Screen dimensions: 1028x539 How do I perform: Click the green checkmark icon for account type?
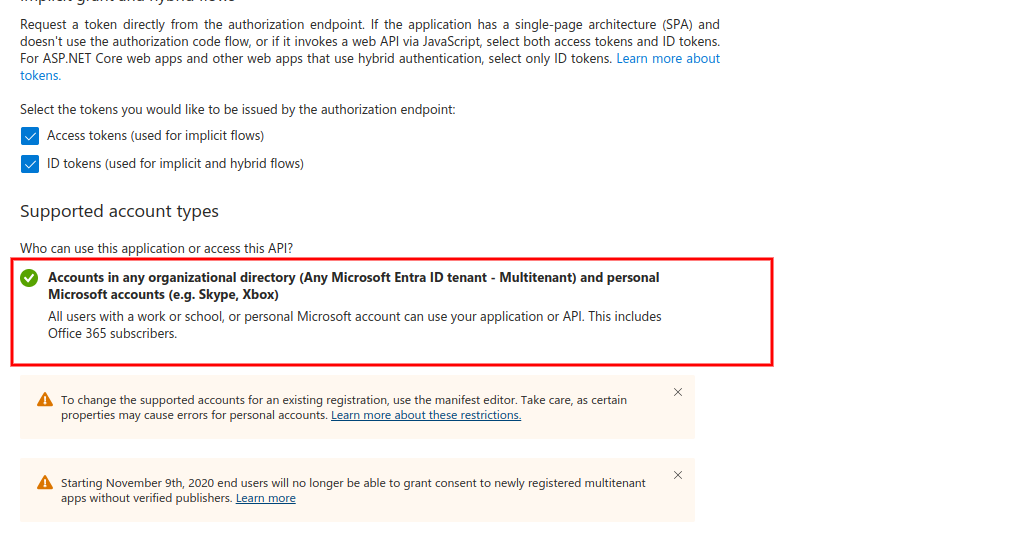pyautogui.click(x=29, y=278)
